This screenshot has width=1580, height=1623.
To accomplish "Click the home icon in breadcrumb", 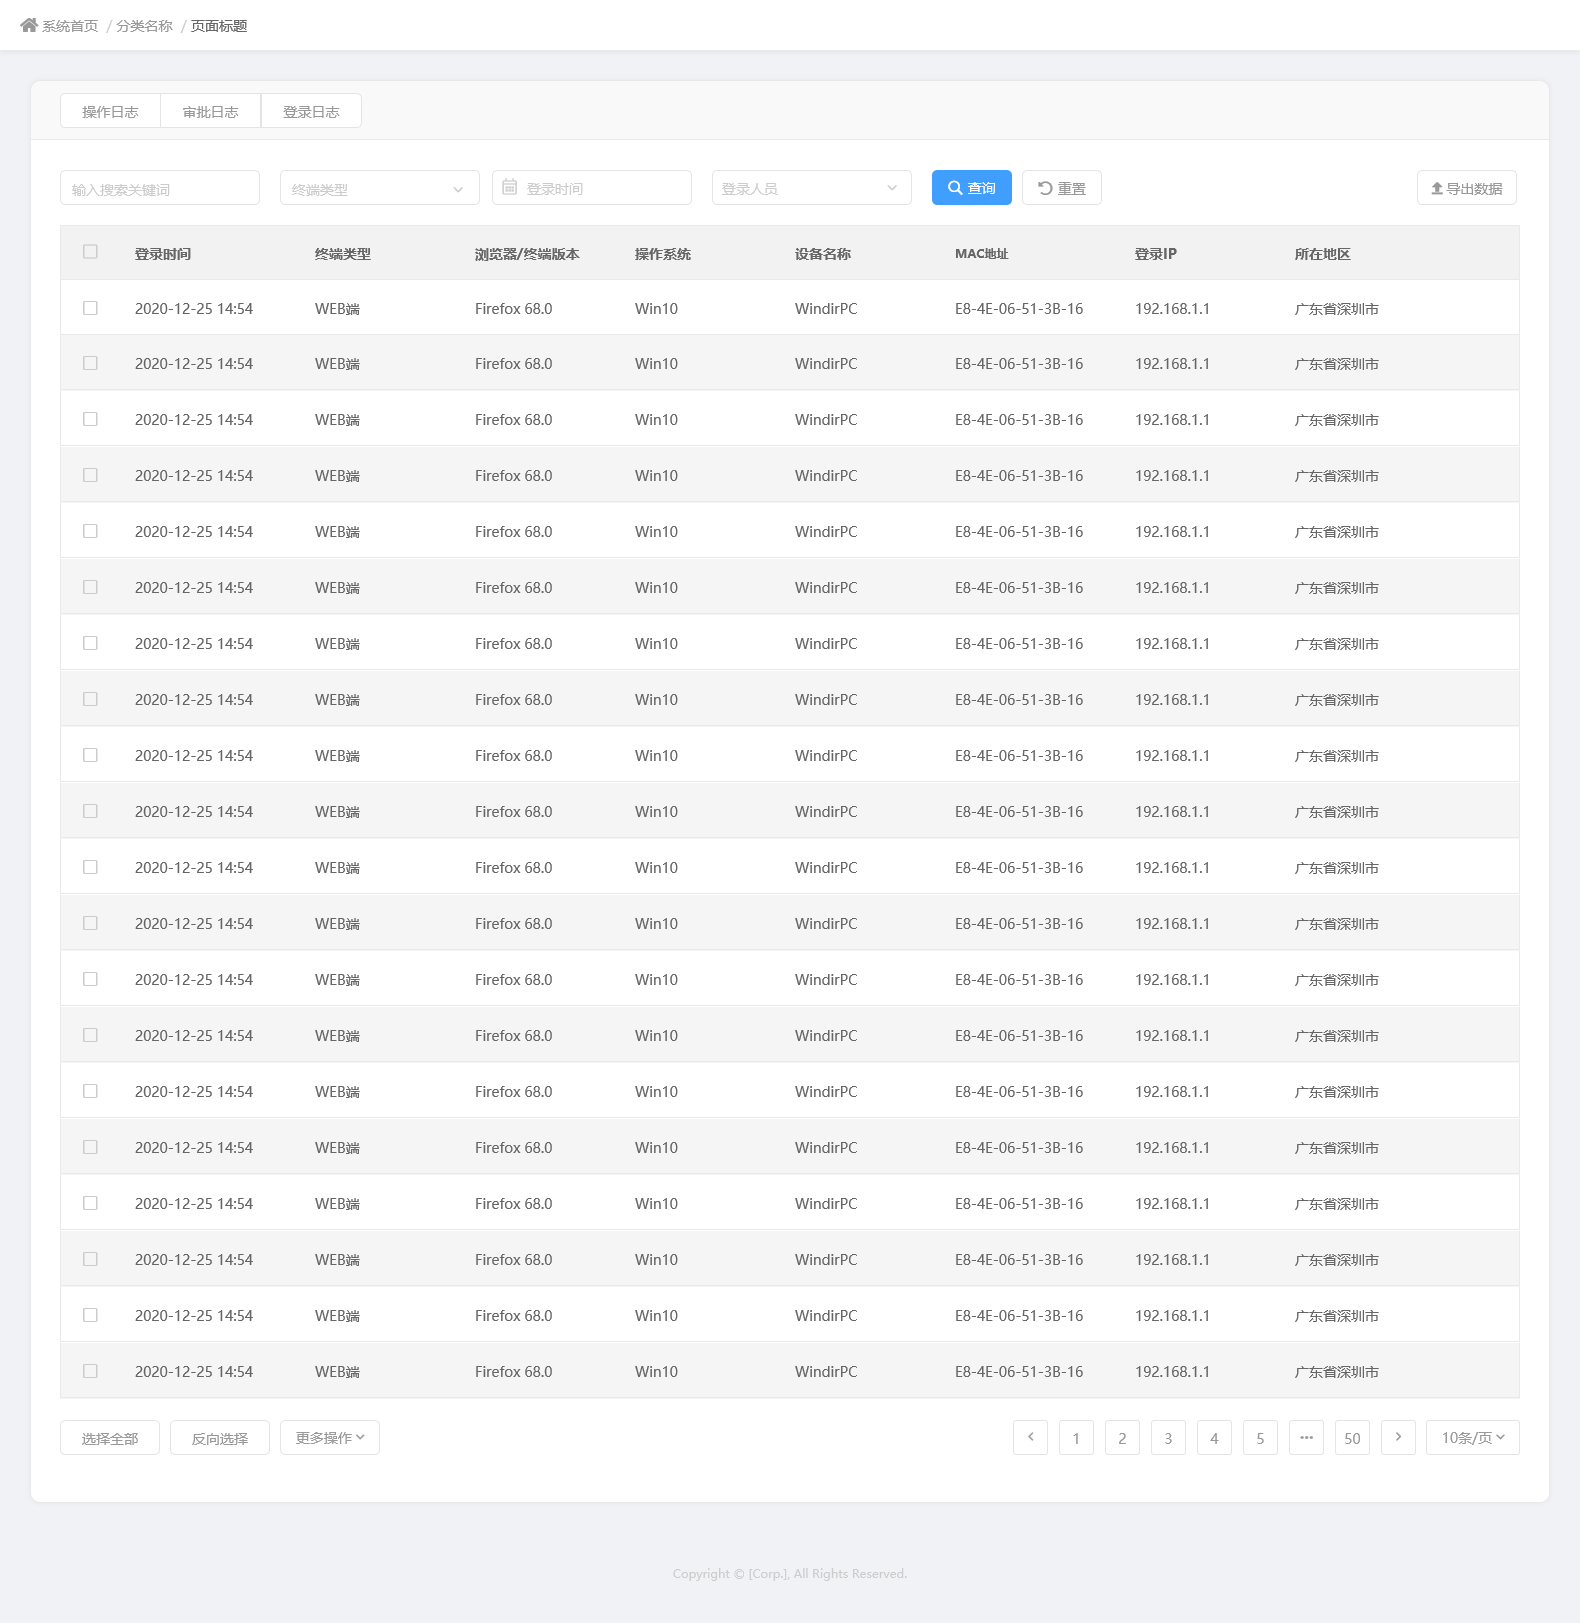I will [28, 25].
